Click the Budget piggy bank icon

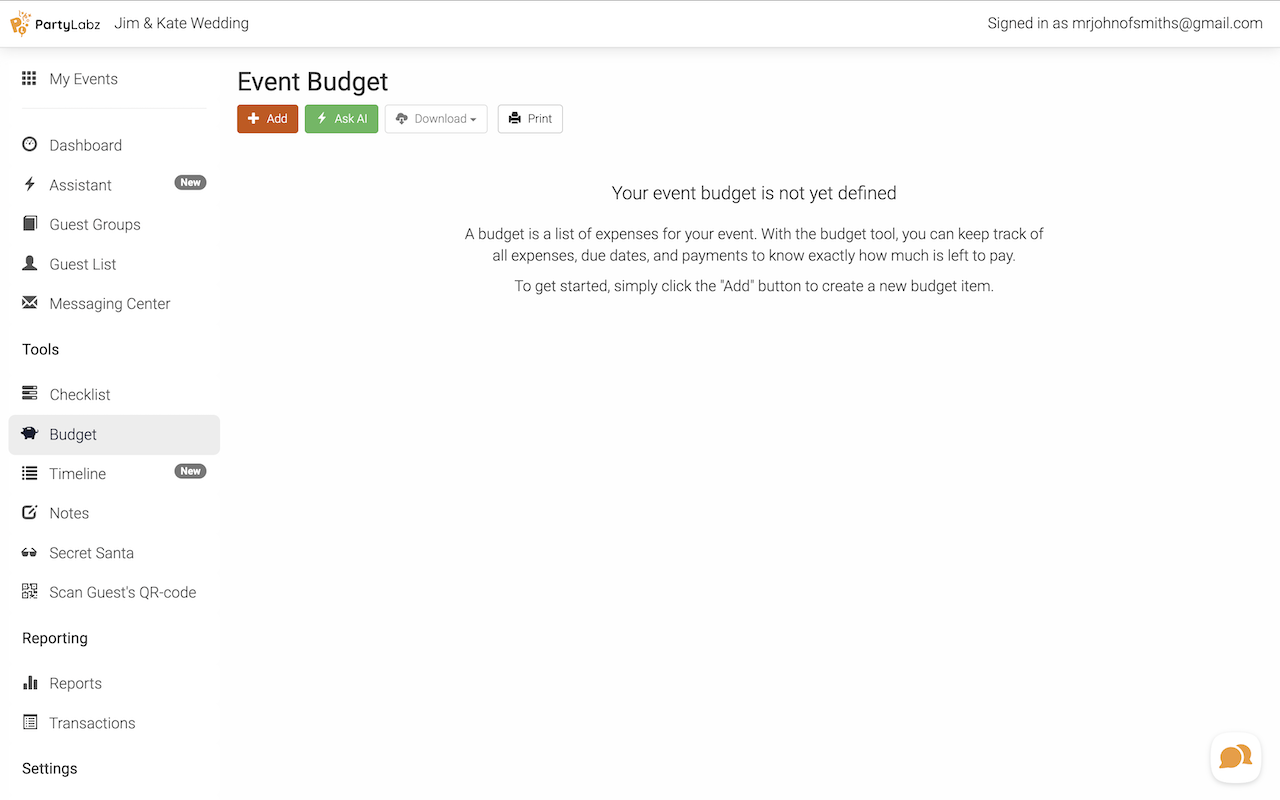(30, 434)
